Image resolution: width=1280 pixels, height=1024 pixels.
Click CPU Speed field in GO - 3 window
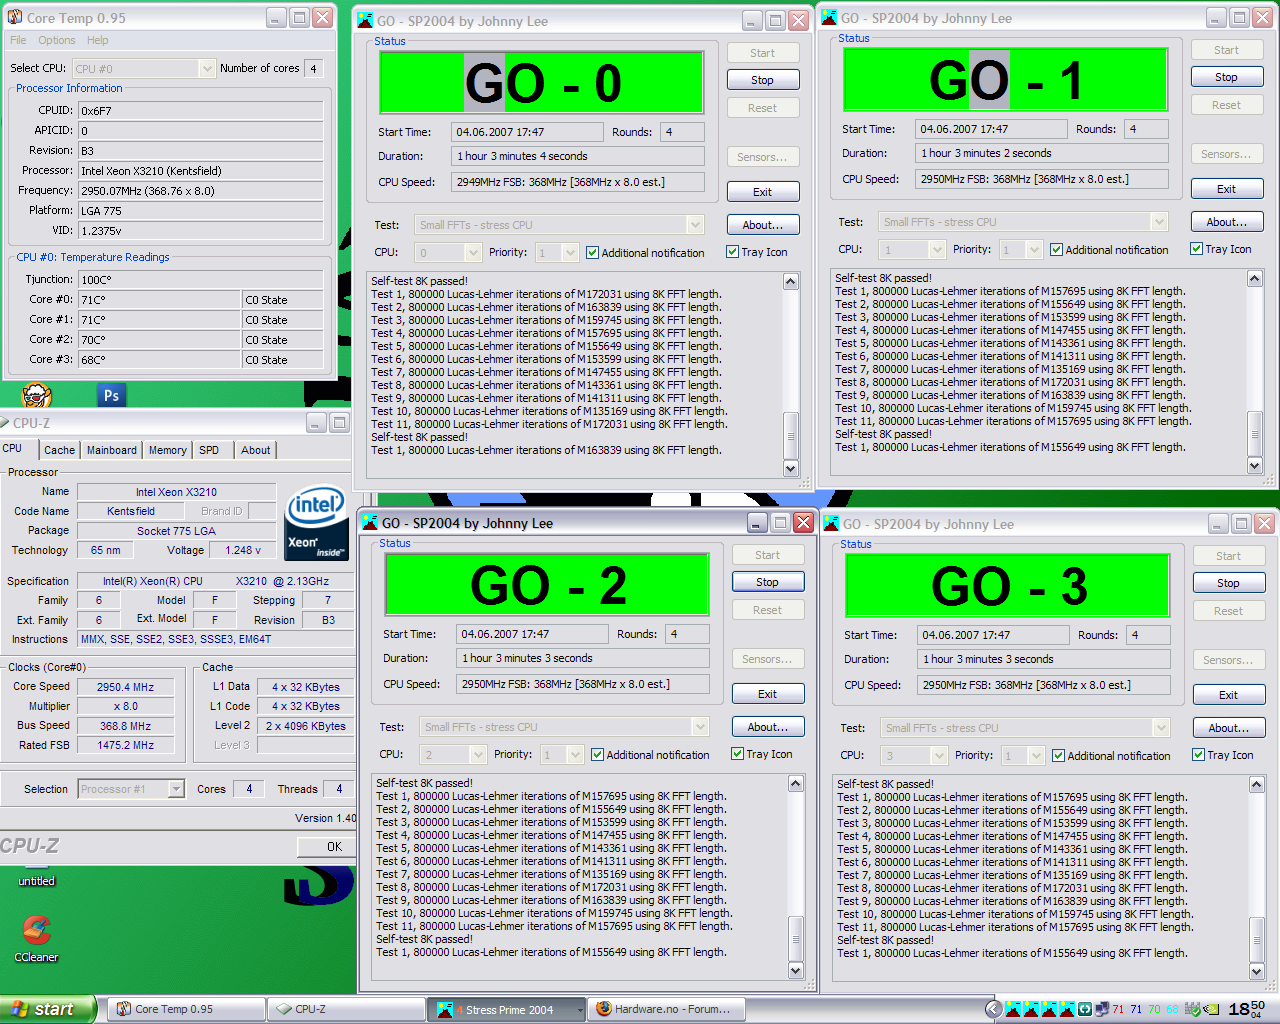(x=1044, y=685)
